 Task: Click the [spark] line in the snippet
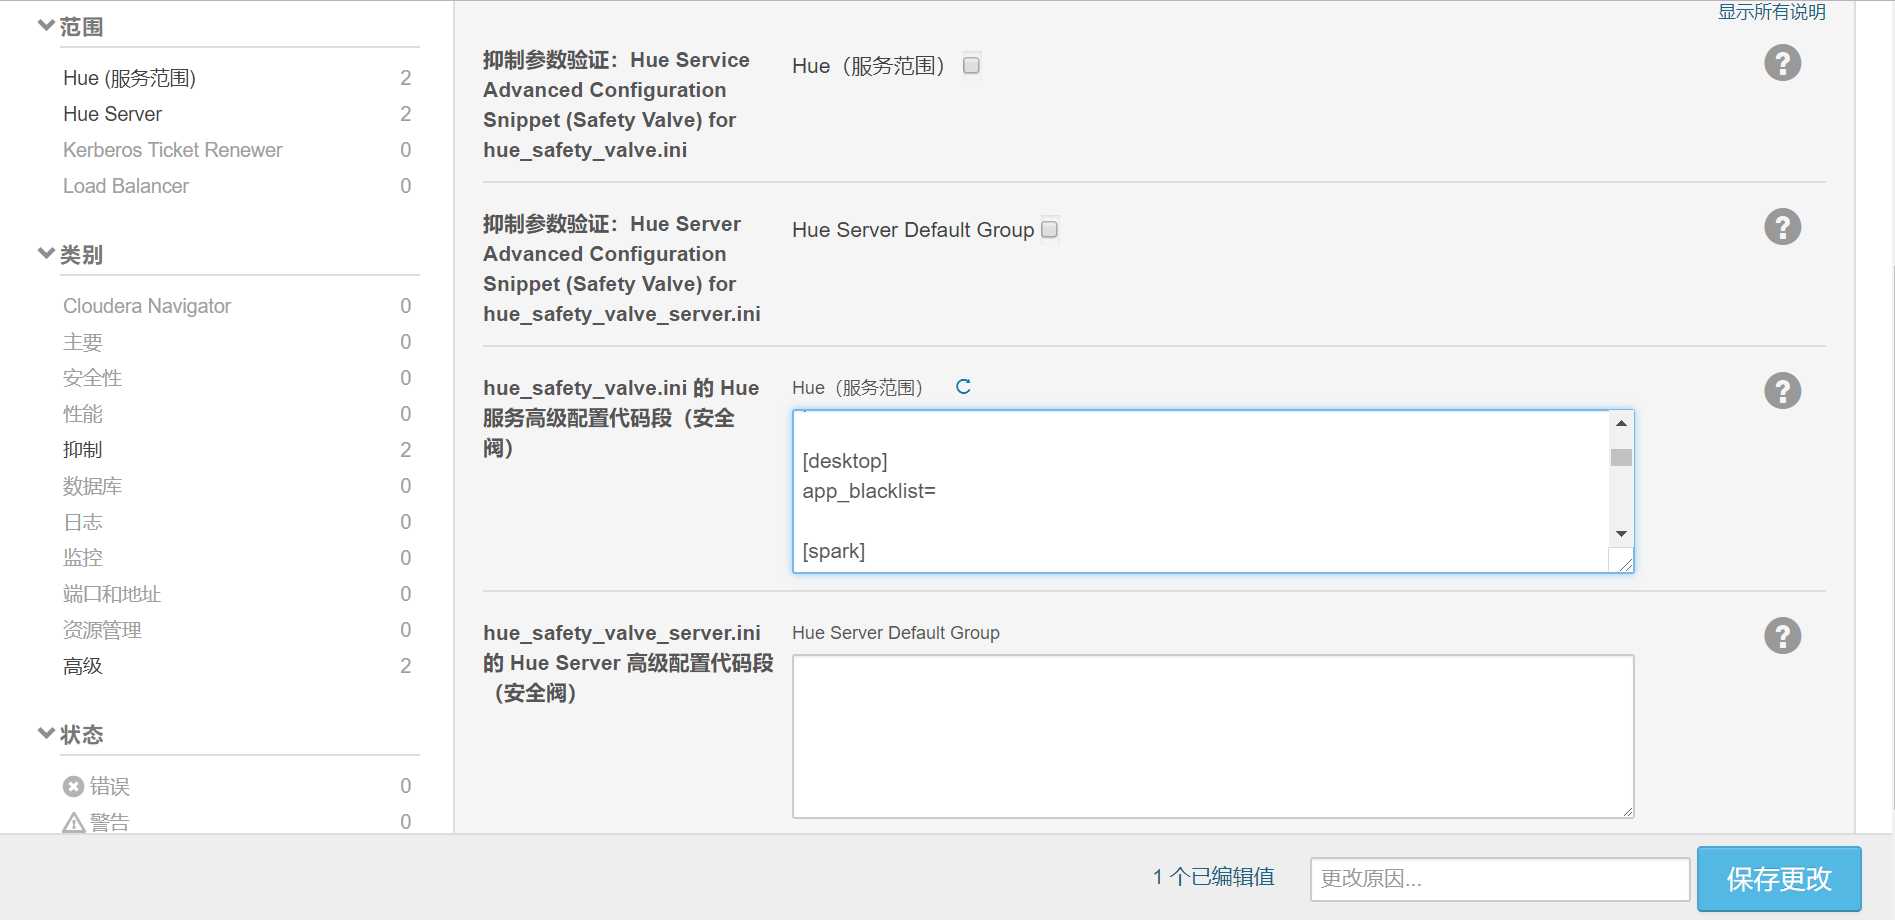pyautogui.click(x=834, y=551)
